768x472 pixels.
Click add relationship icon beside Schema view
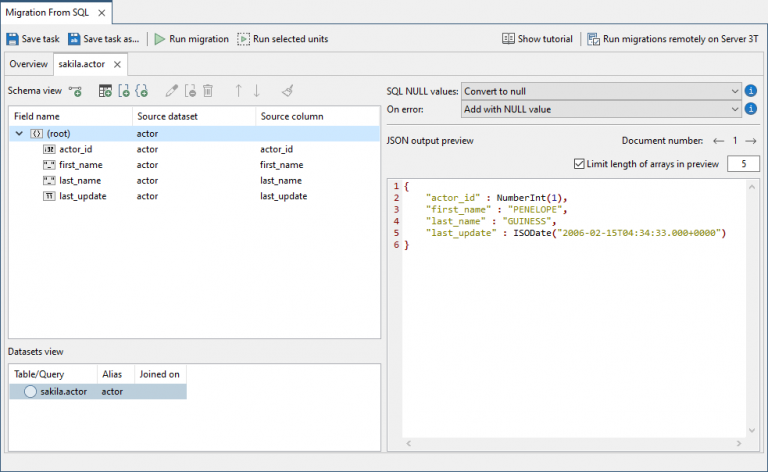coord(75,91)
